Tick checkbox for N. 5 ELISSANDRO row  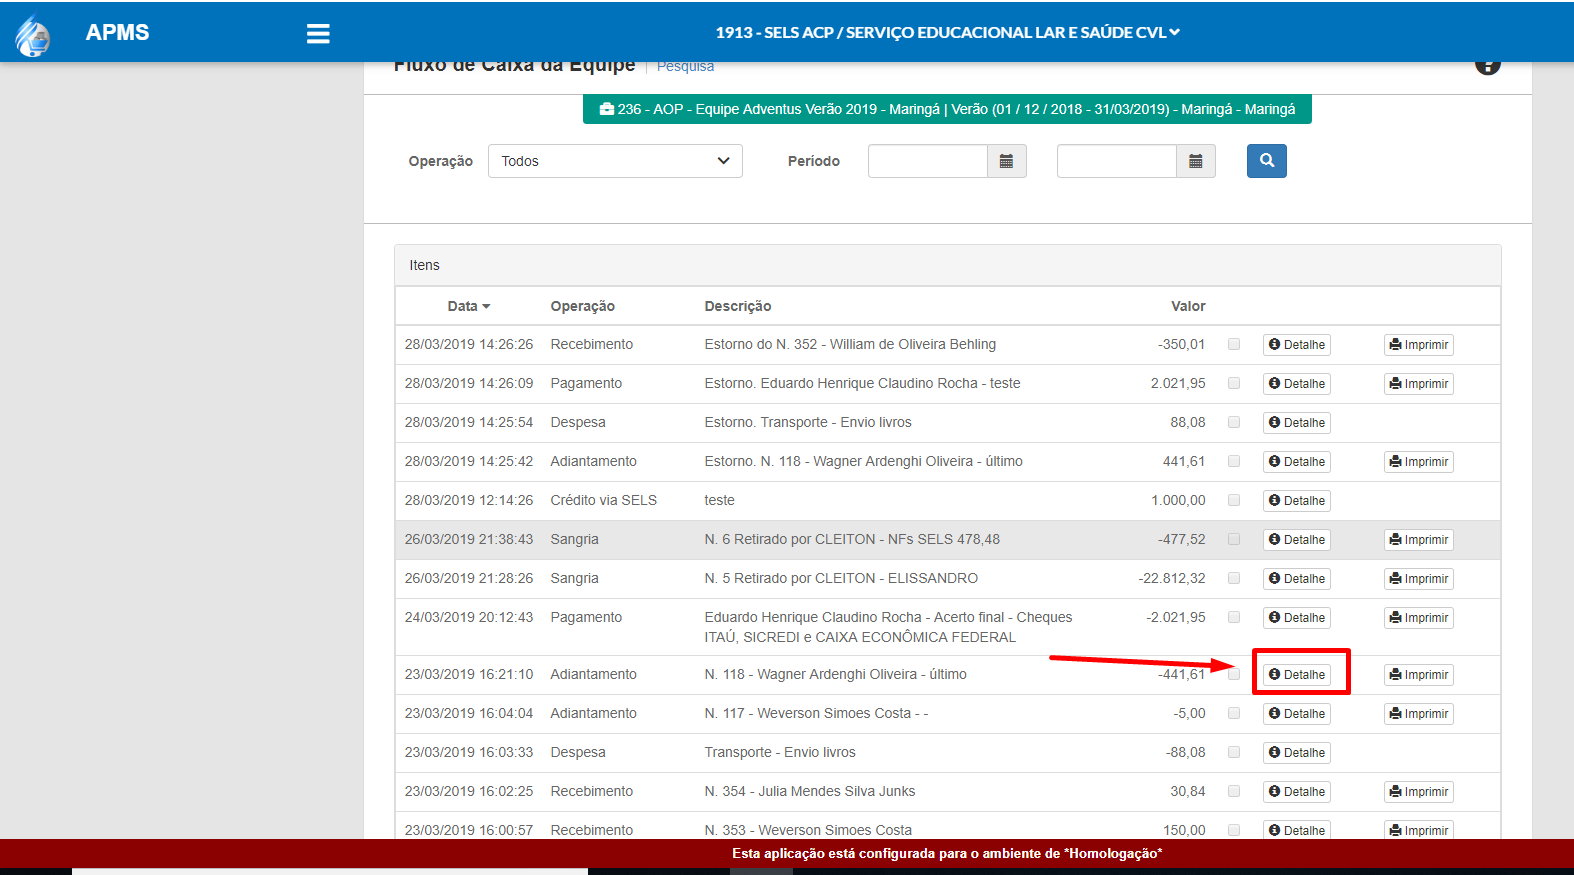point(1234,578)
